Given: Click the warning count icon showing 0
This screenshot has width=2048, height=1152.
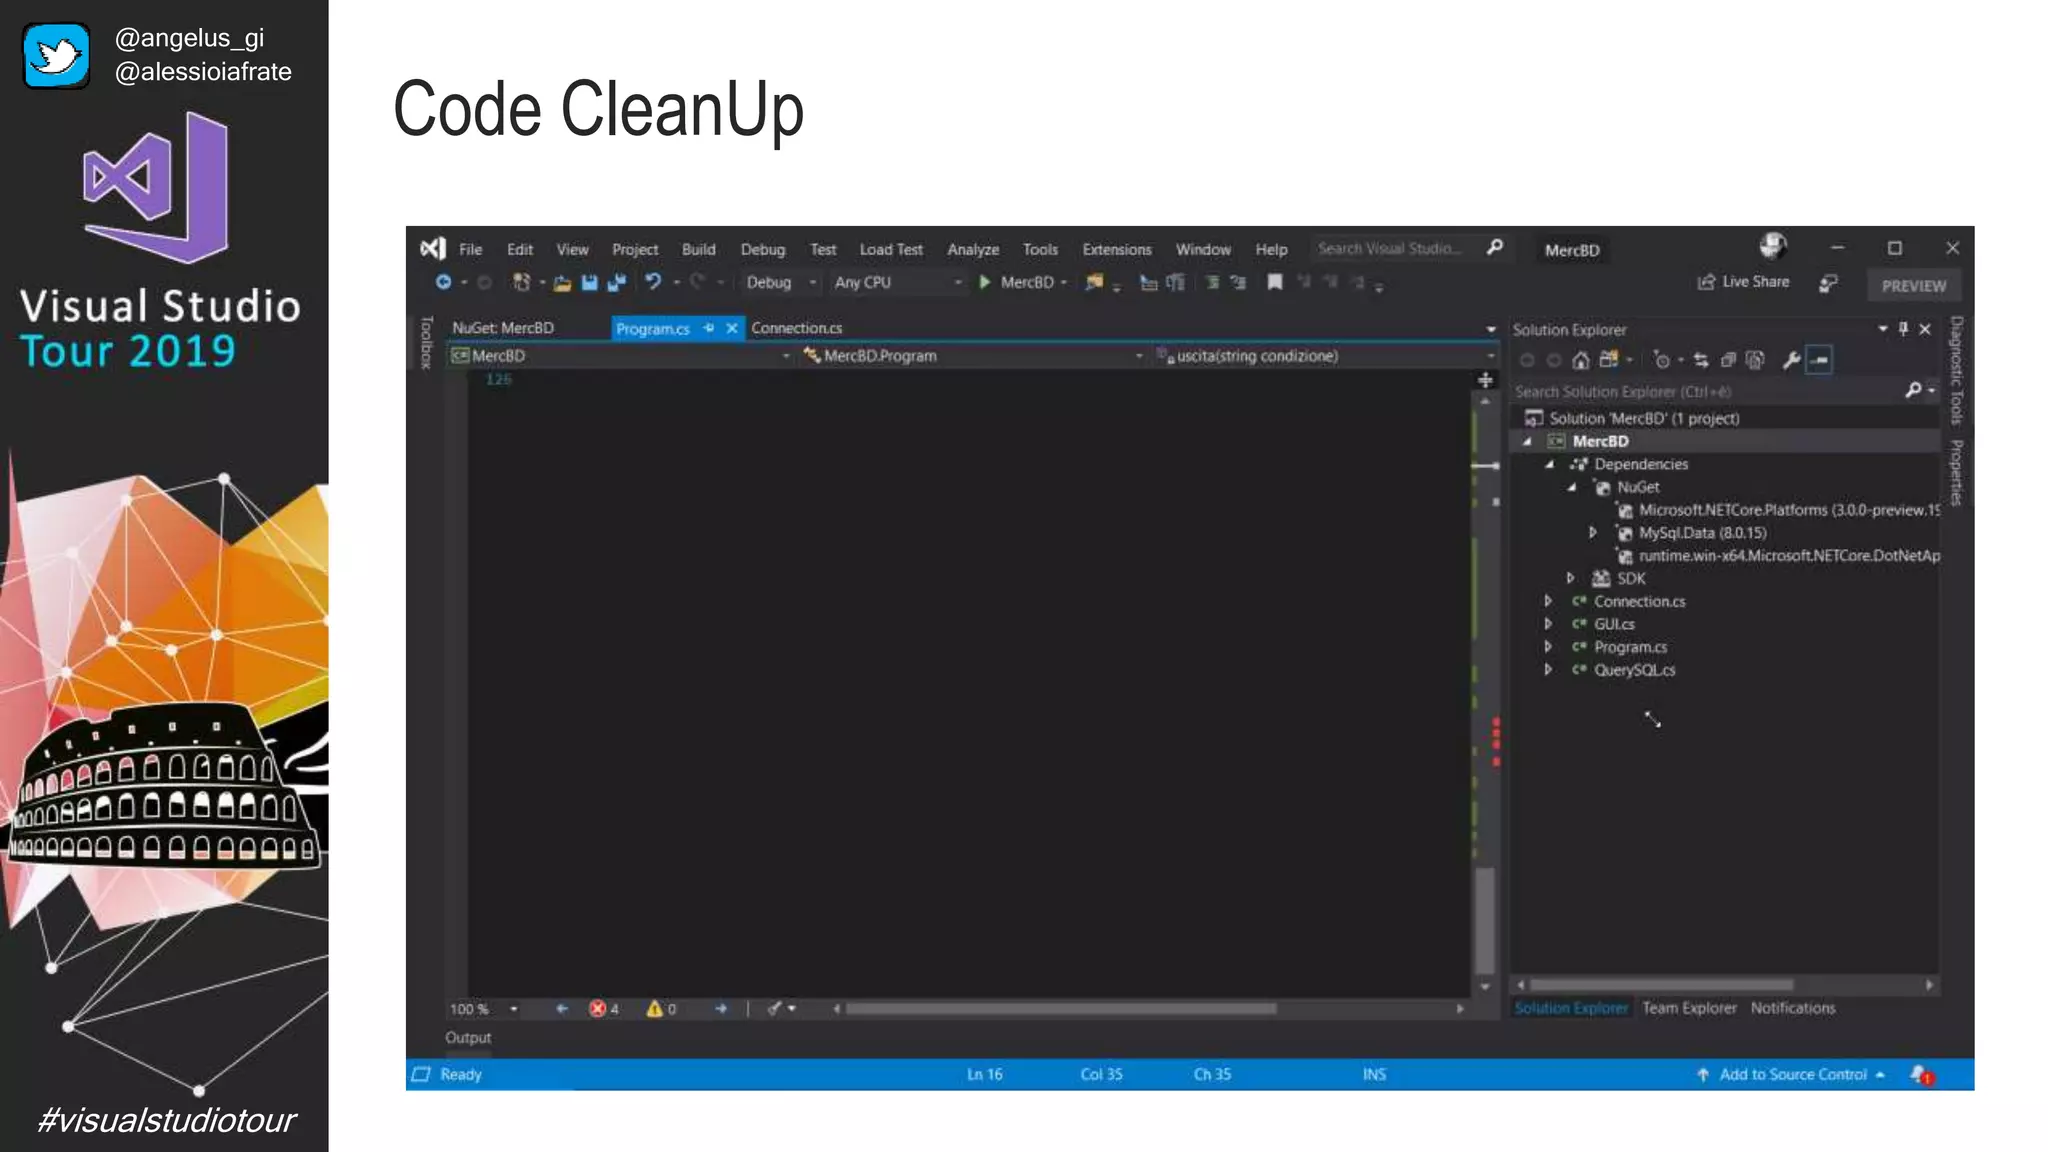Looking at the screenshot, I should click(x=654, y=1009).
